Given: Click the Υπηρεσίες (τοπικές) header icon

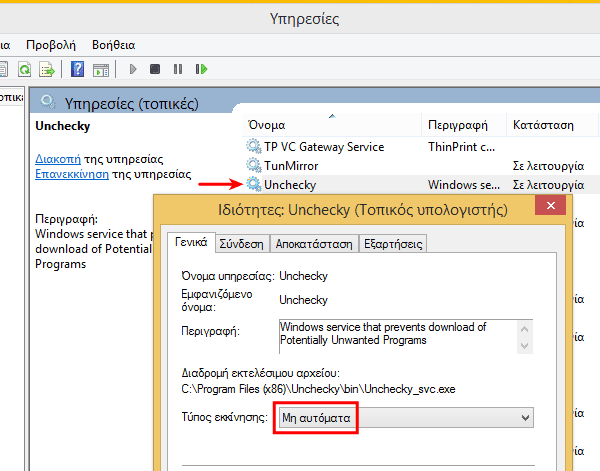Looking at the screenshot, I should pos(48,102).
